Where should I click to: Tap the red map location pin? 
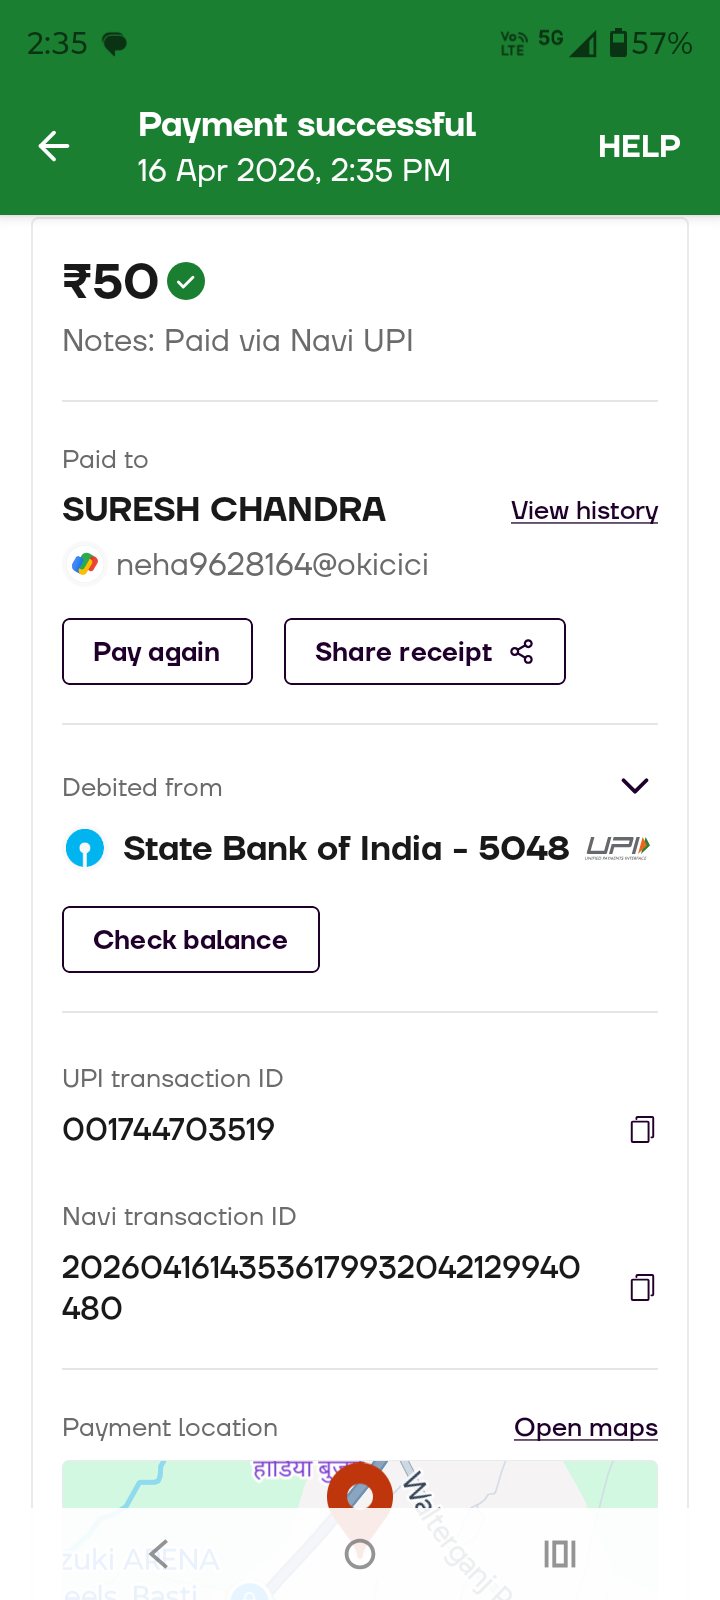point(359,1487)
